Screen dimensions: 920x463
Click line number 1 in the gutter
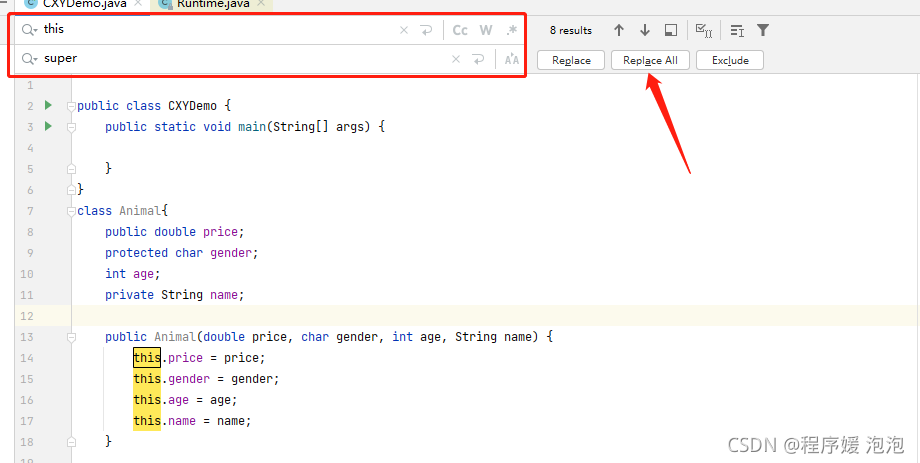(30, 86)
